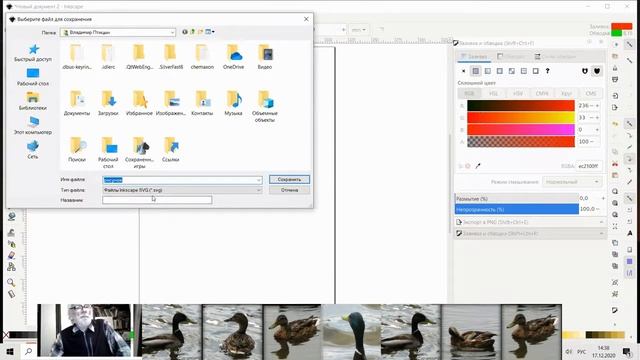Image resolution: width=640 pixels, height=360 pixels.
Task: Increase the G channel value with plus
Action: click(x=598, y=118)
